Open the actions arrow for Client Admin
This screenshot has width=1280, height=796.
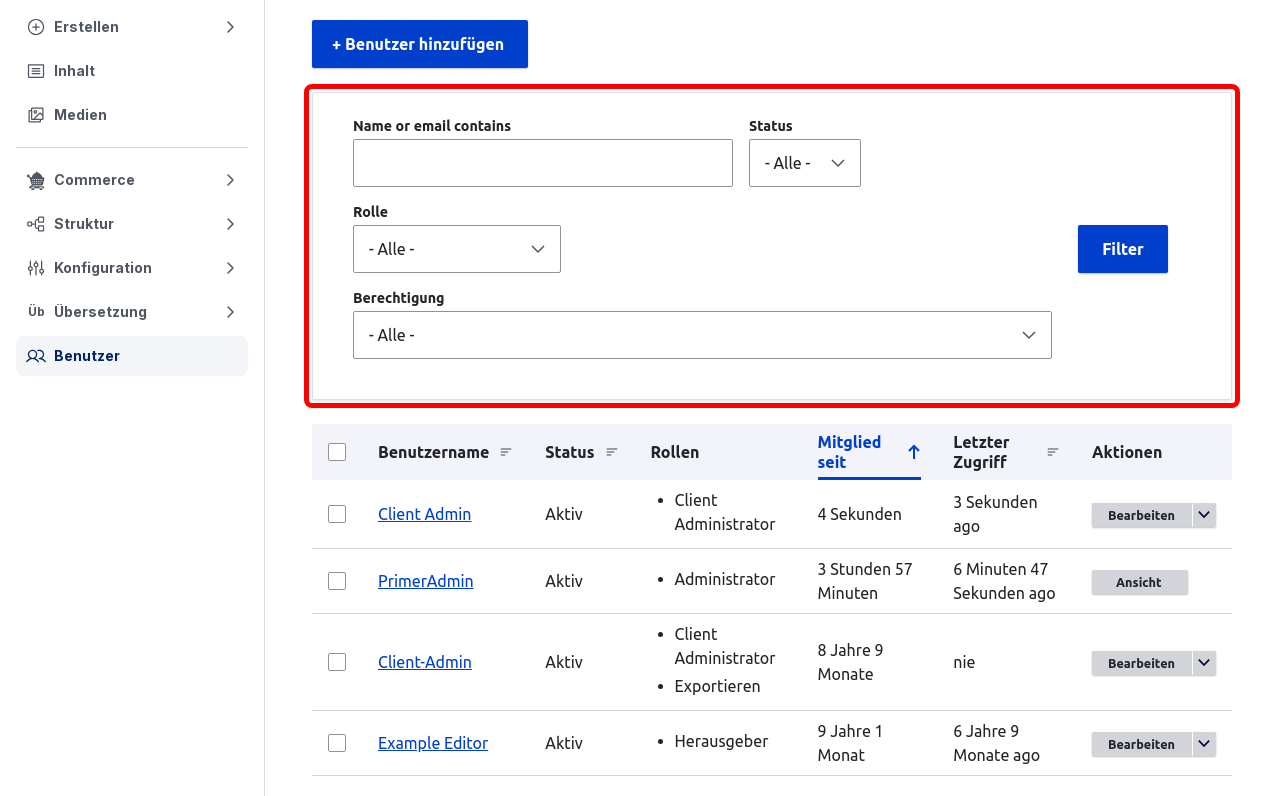pyautogui.click(x=1204, y=515)
